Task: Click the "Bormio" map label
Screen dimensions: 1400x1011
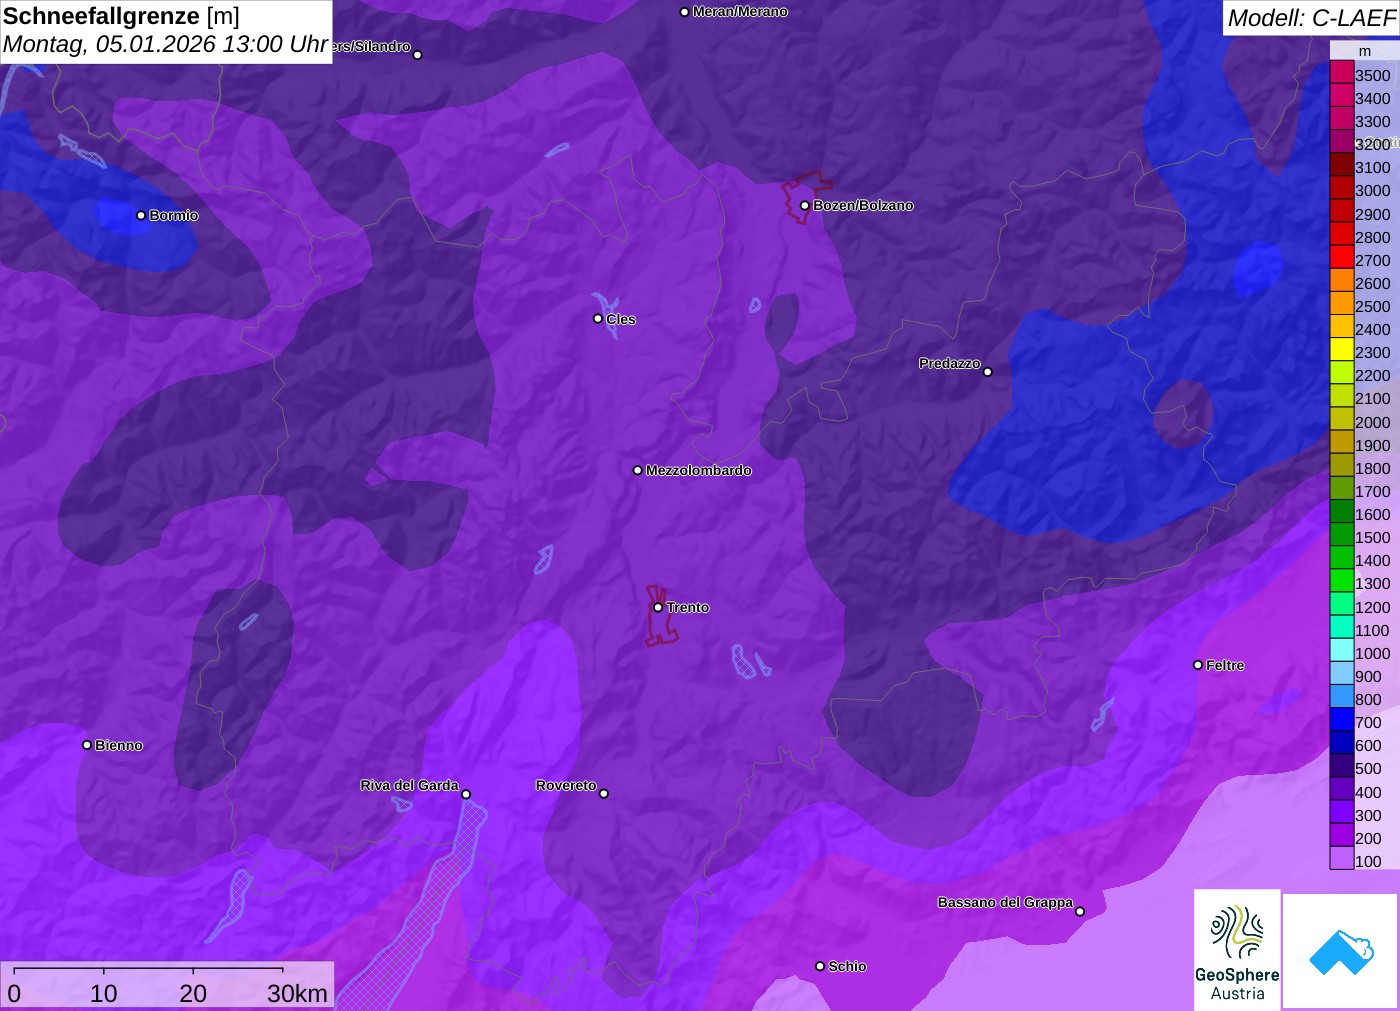Action: tap(174, 215)
